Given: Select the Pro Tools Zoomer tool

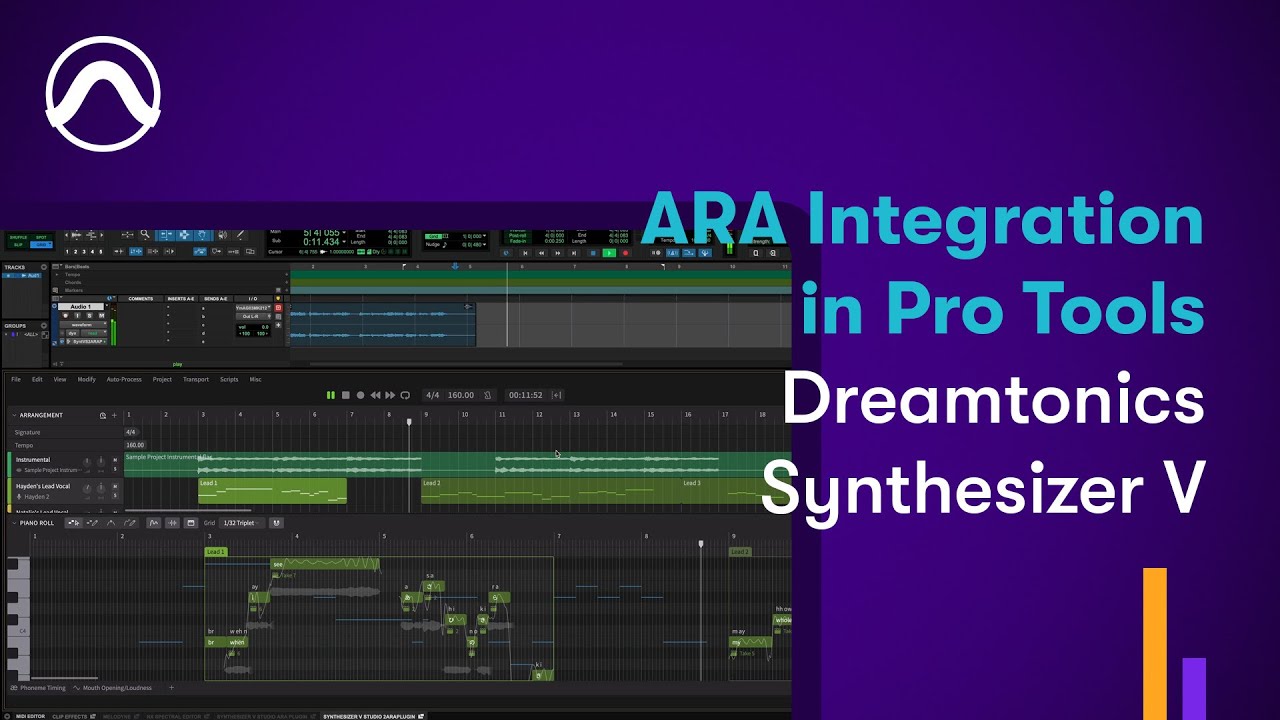Looking at the screenshot, I should tap(145, 234).
